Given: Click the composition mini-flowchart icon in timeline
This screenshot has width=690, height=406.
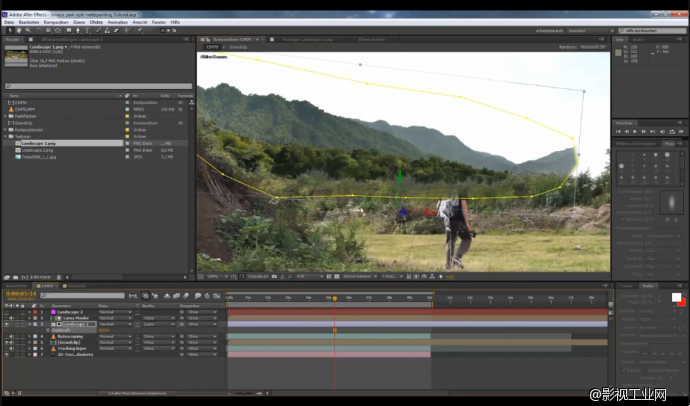Looking at the screenshot, I should (133, 296).
